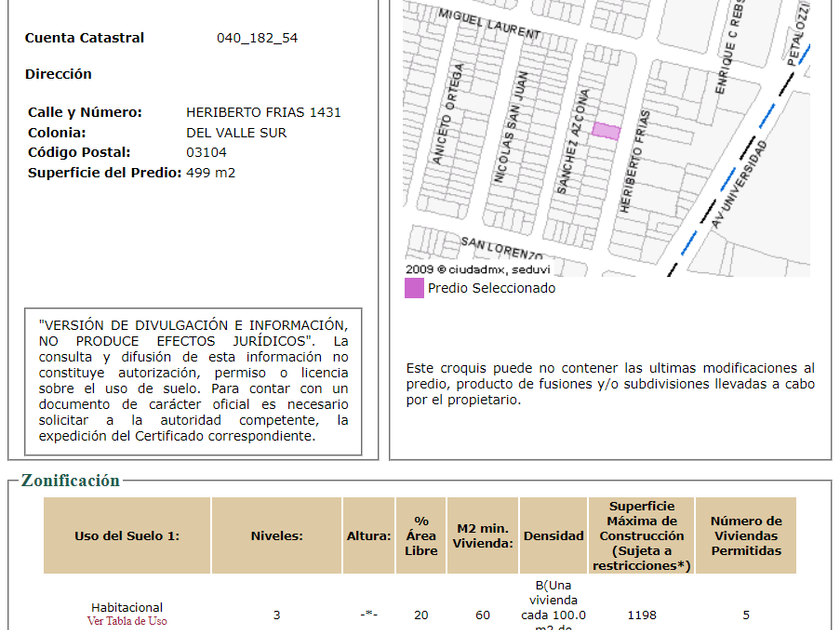Viewport: 840px width, 630px height.
Task: Click the Densidad column header
Action: [553, 536]
